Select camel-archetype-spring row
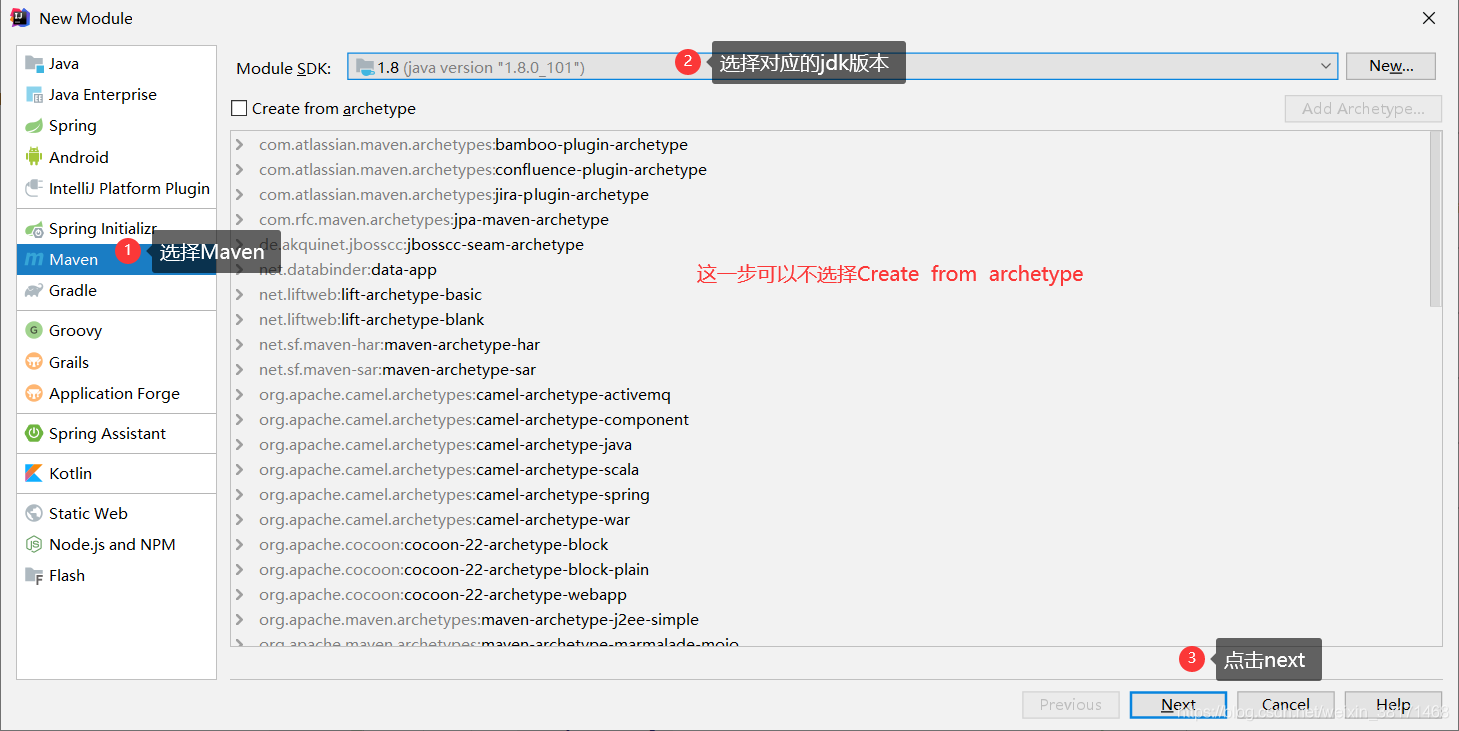 click(830, 495)
